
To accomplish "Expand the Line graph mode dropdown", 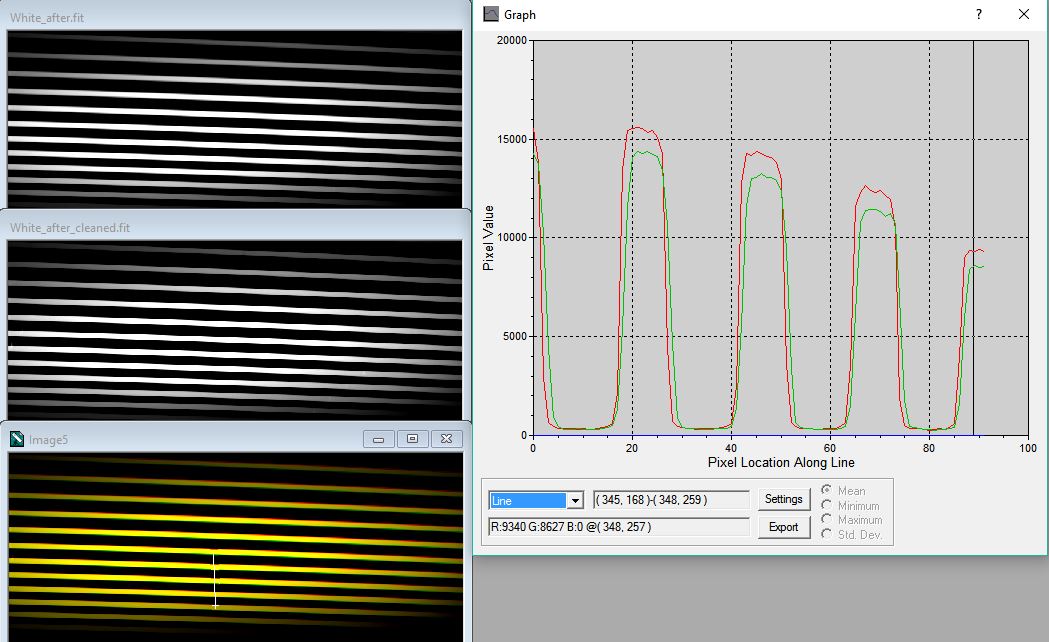I will click(x=574, y=500).
